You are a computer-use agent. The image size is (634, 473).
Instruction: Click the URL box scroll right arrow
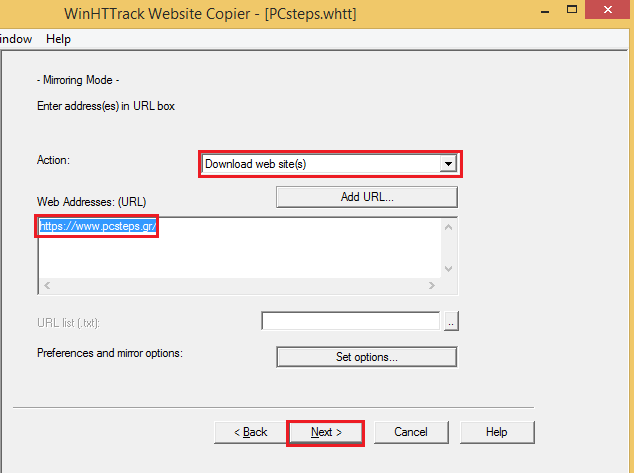[432, 285]
